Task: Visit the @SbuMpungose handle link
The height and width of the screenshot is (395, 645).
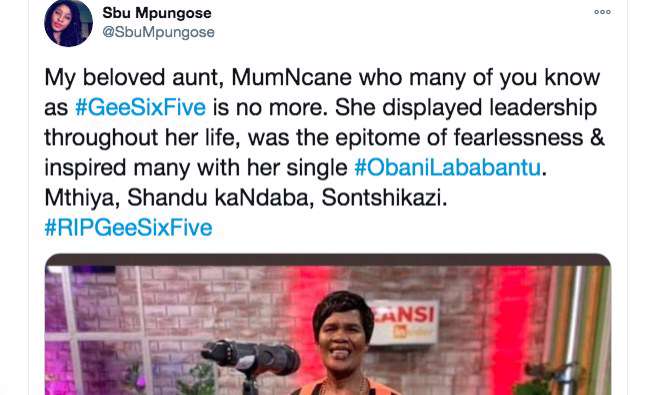Action: tap(158, 32)
